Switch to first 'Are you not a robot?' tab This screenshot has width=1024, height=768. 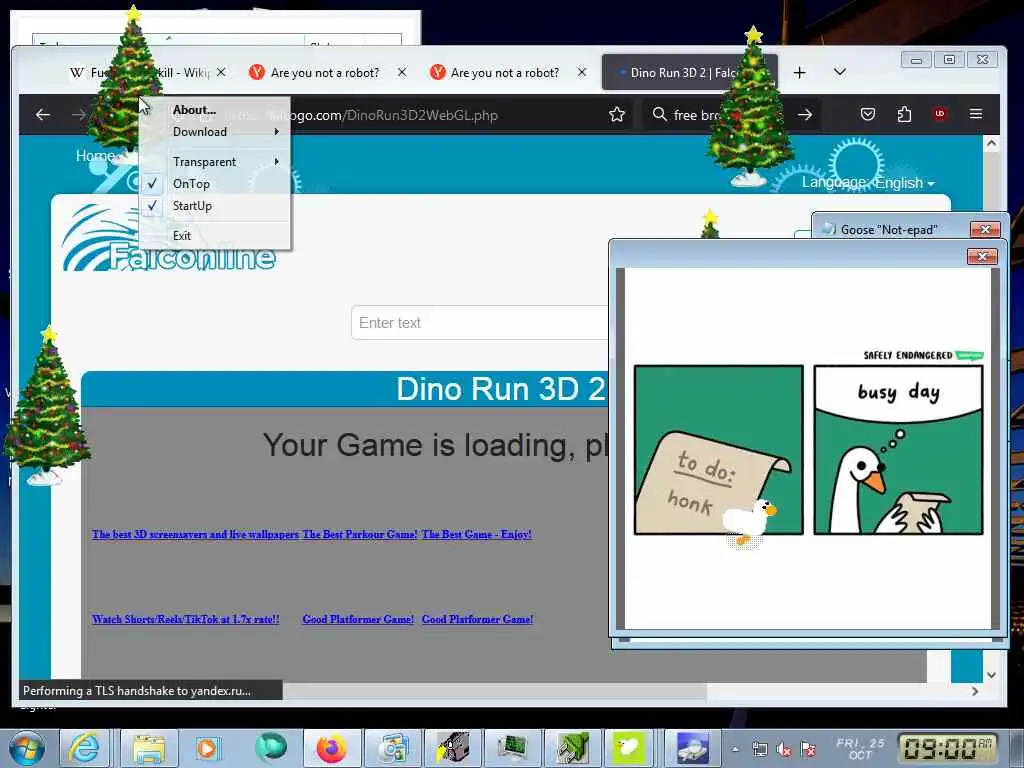[x=325, y=72]
